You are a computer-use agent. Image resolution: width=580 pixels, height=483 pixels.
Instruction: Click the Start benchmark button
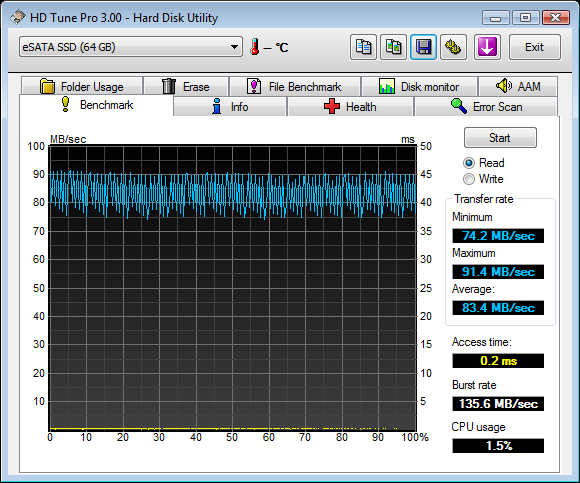tap(500, 138)
